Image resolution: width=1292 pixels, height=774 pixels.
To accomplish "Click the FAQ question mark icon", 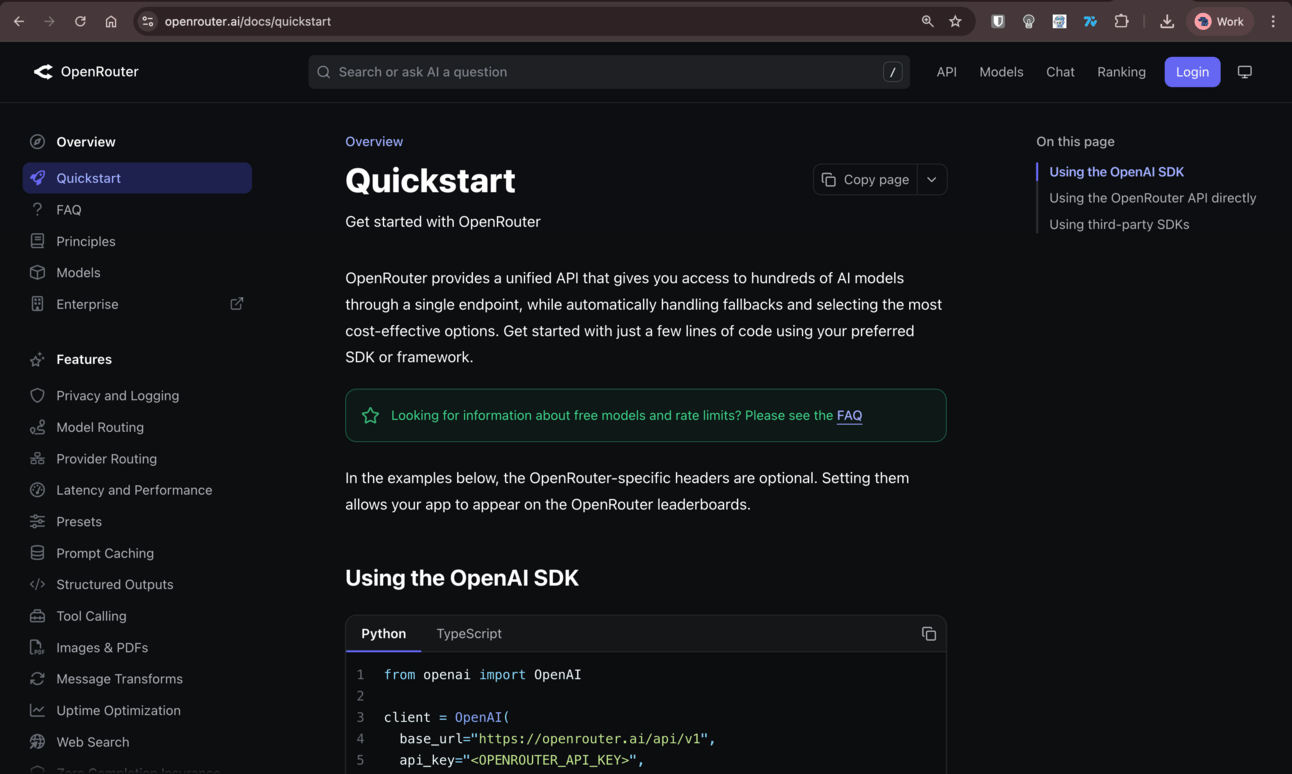I will [x=37, y=210].
